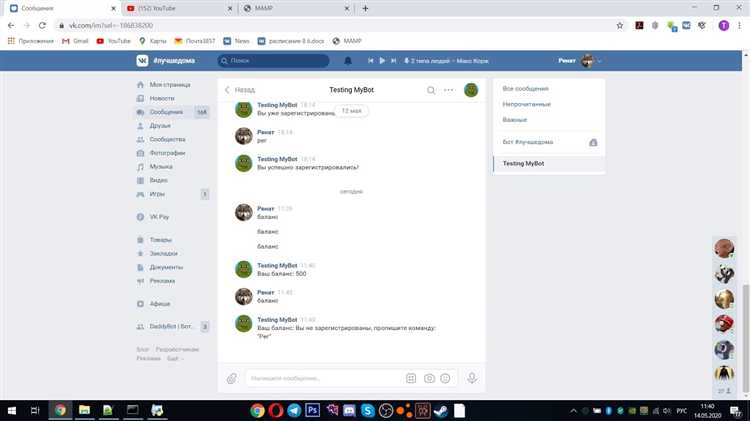Open the News bookmark
The width and height of the screenshot is (750, 421).
[x=237, y=41]
